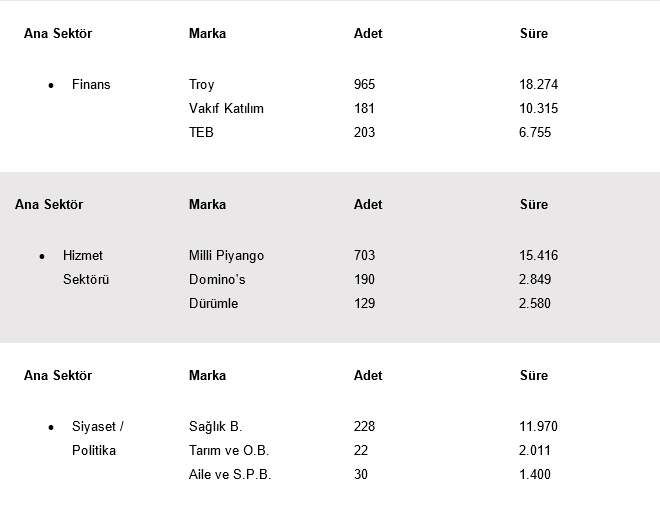Click the Aile ve S.P.B. entry
The width and height of the screenshot is (660, 512).
pyautogui.click(x=230, y=475)
